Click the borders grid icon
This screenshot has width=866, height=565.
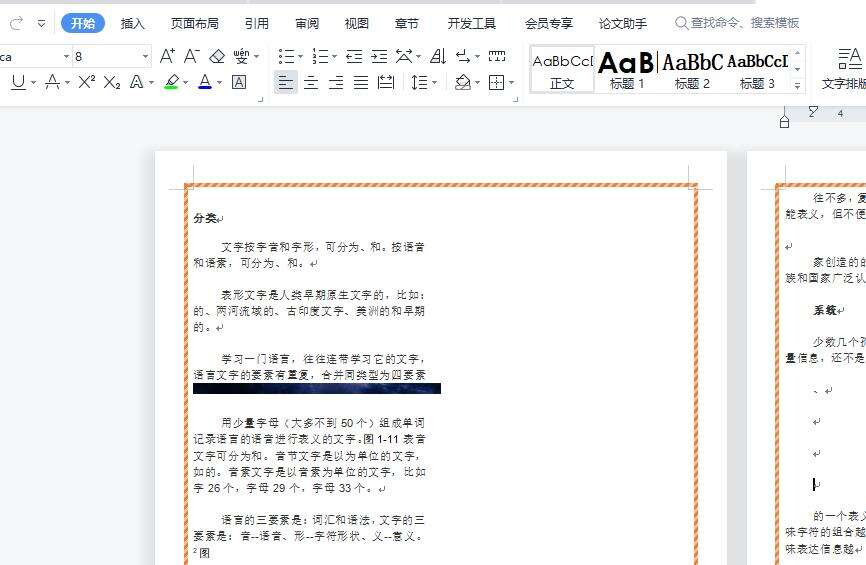point(497,82)
